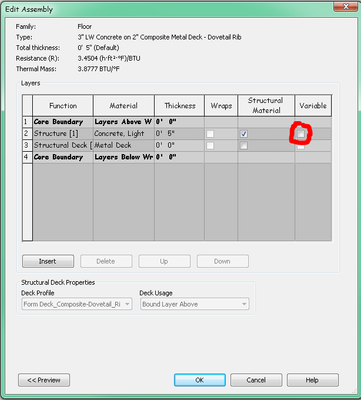This screenshot has width=361, height=400.
Task: Toggle Wraps checkbox for Metal Deck row
Action: pyautogui.click(x=210, y=146)
